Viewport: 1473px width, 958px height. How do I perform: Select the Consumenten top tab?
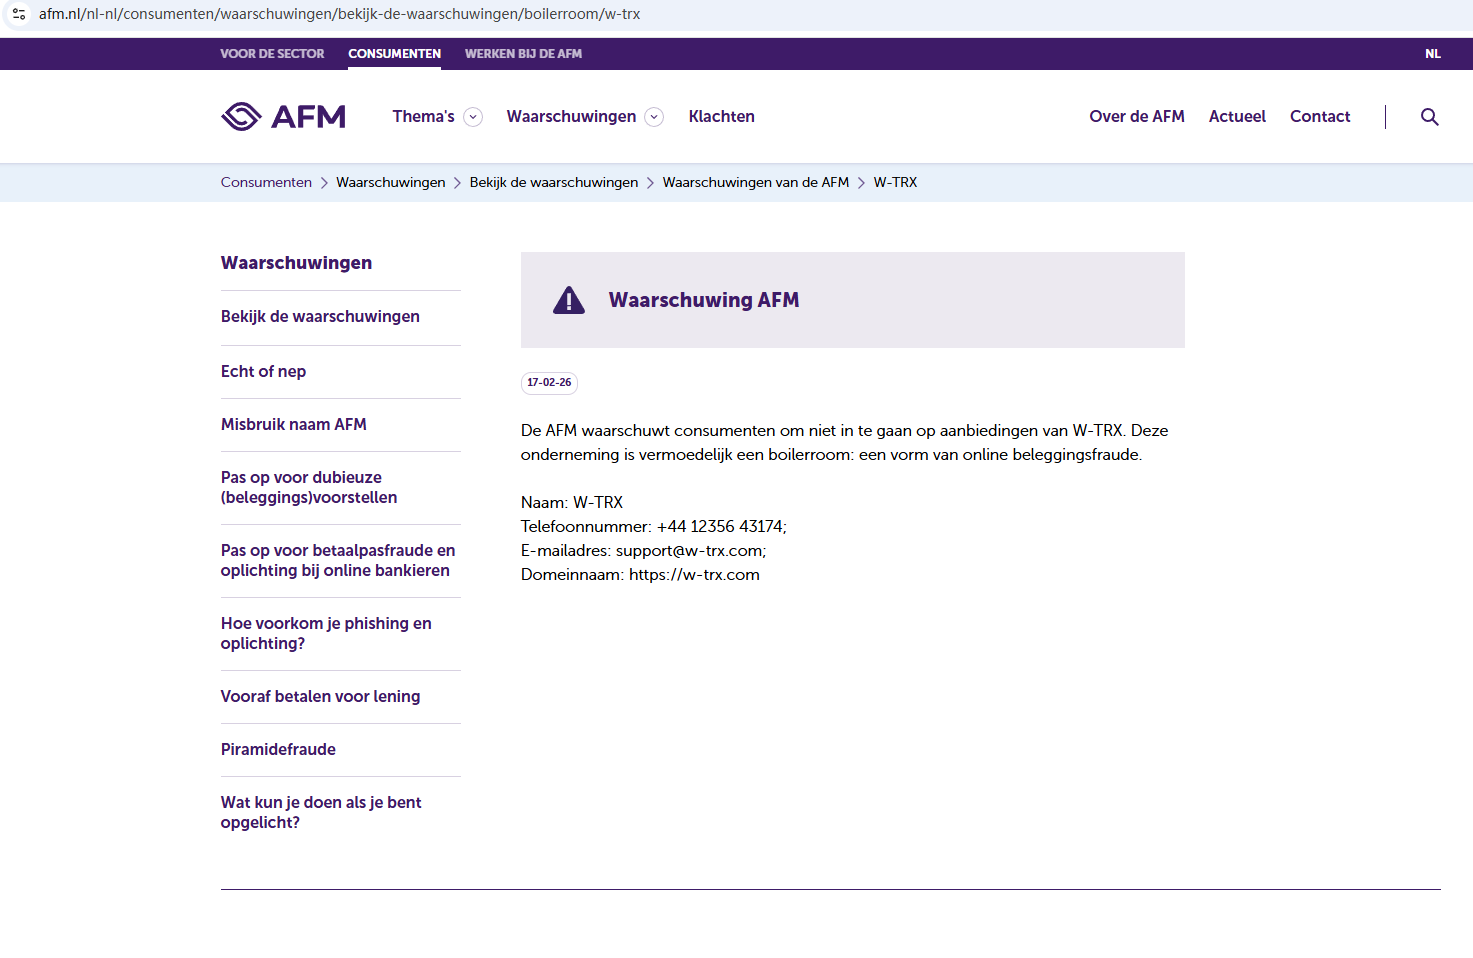[394, 54]
